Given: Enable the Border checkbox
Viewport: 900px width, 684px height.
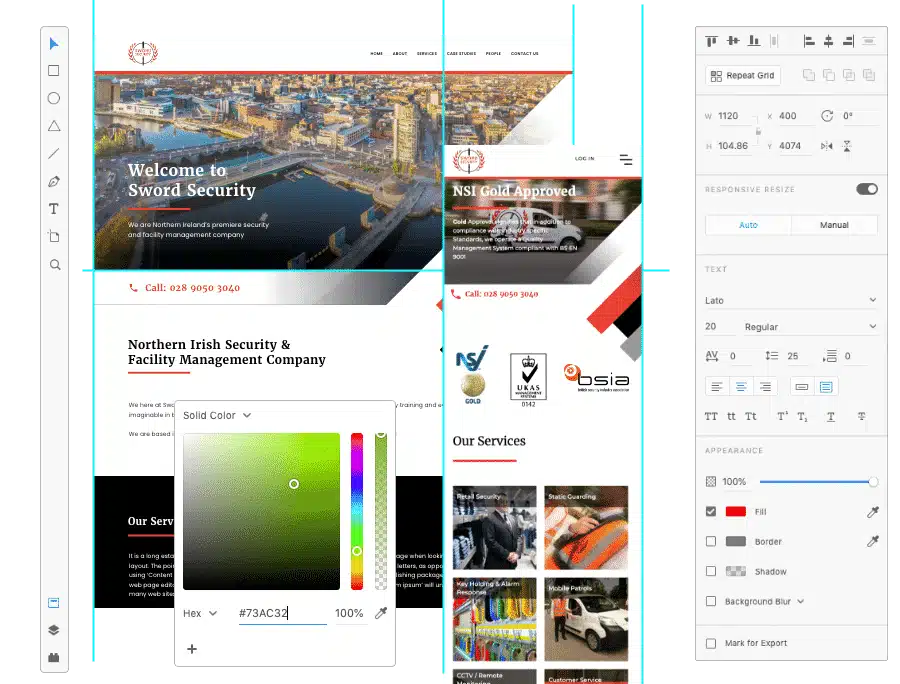Looking at the screenshot, I should [711, 541].
